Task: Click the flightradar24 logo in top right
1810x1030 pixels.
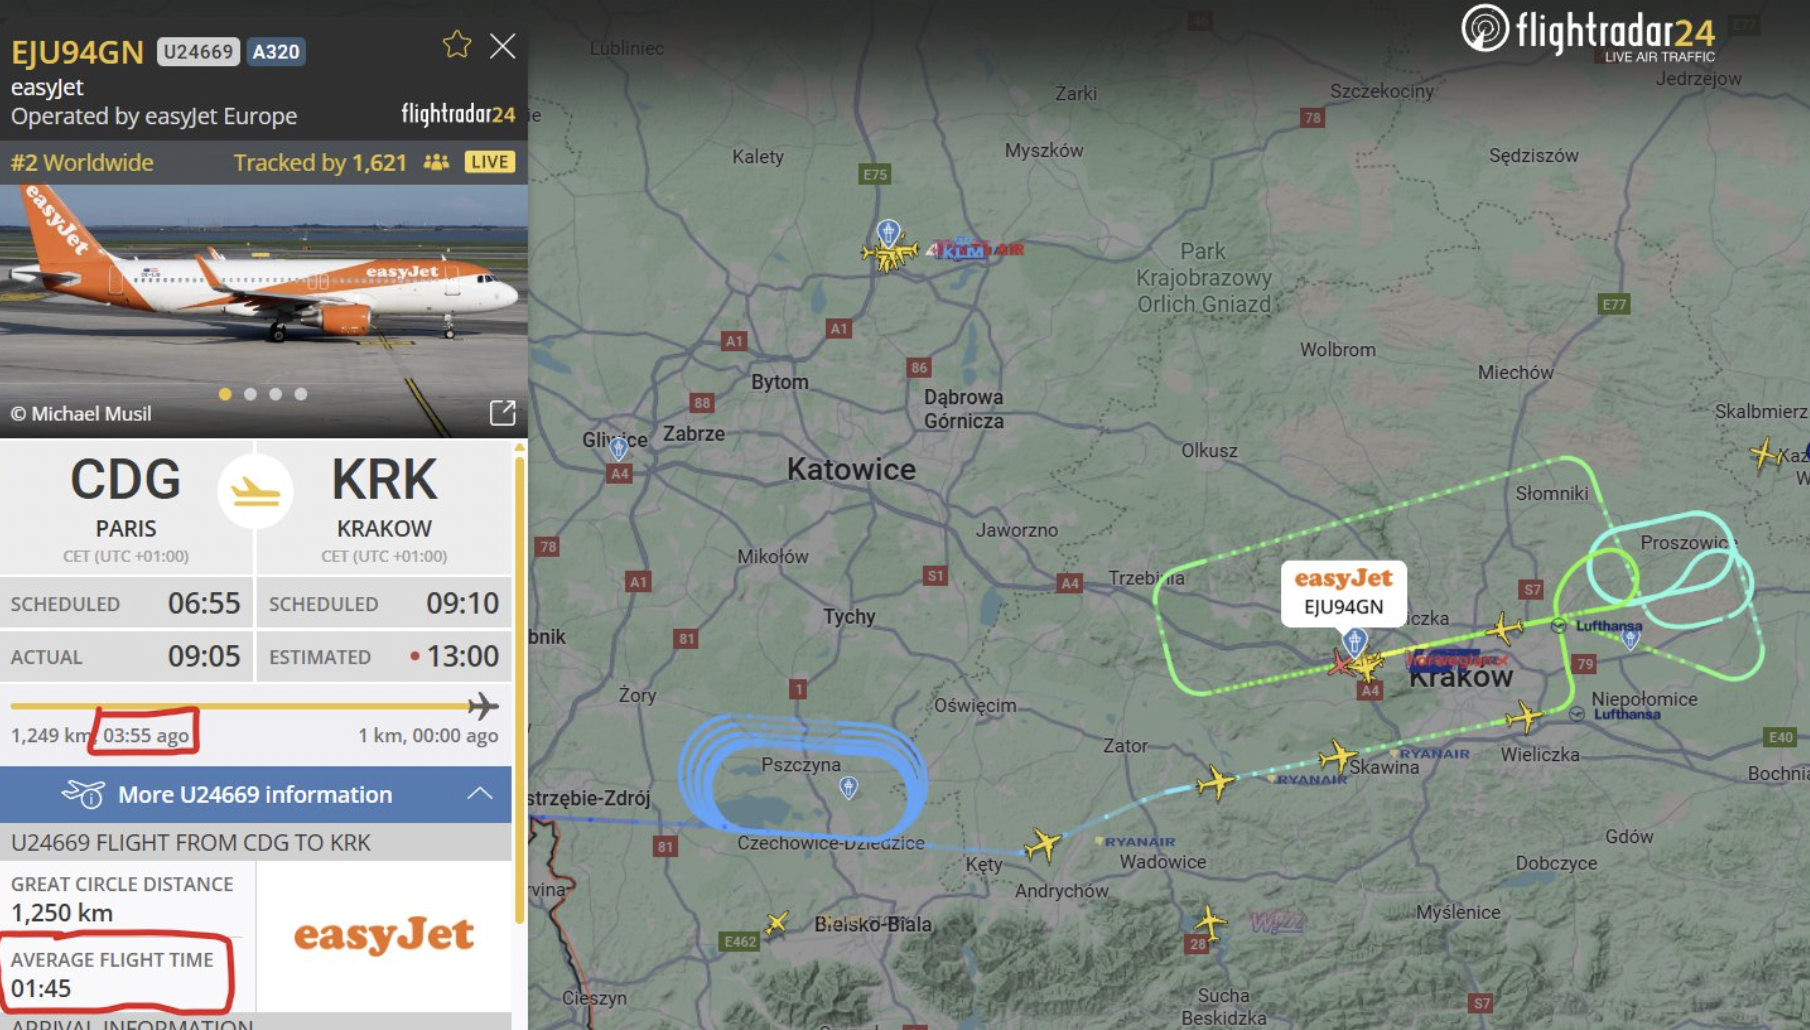Action: click(1588, 33)
